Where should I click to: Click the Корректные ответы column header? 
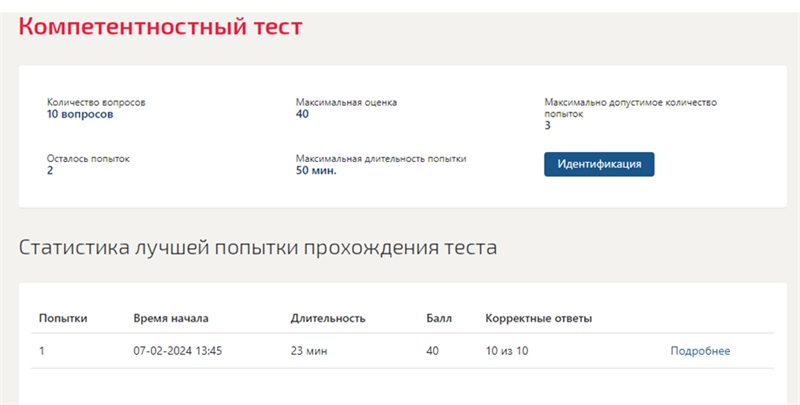539,318
